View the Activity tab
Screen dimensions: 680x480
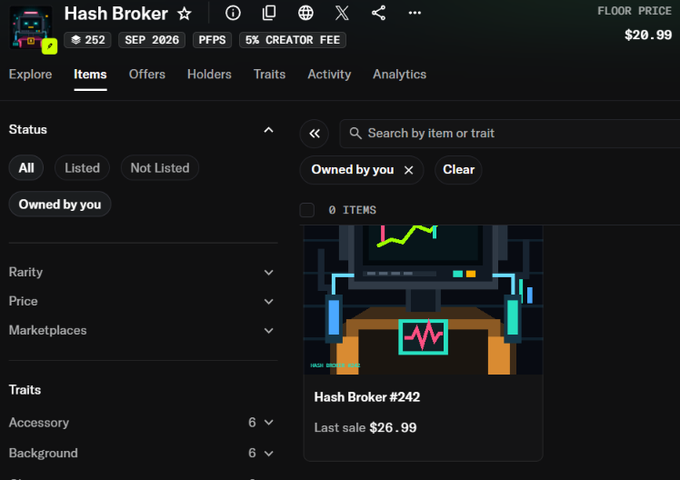point(329,74)
